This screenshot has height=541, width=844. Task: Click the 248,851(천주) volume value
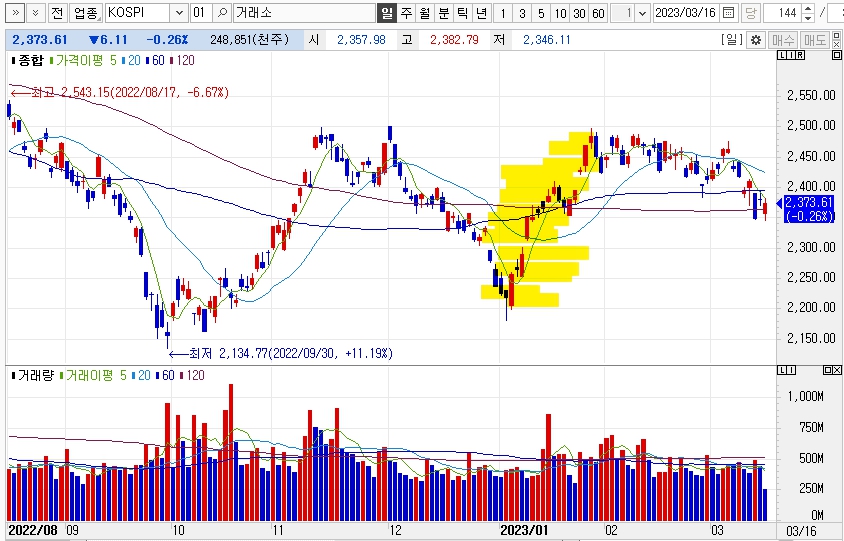tap(249, 40)
